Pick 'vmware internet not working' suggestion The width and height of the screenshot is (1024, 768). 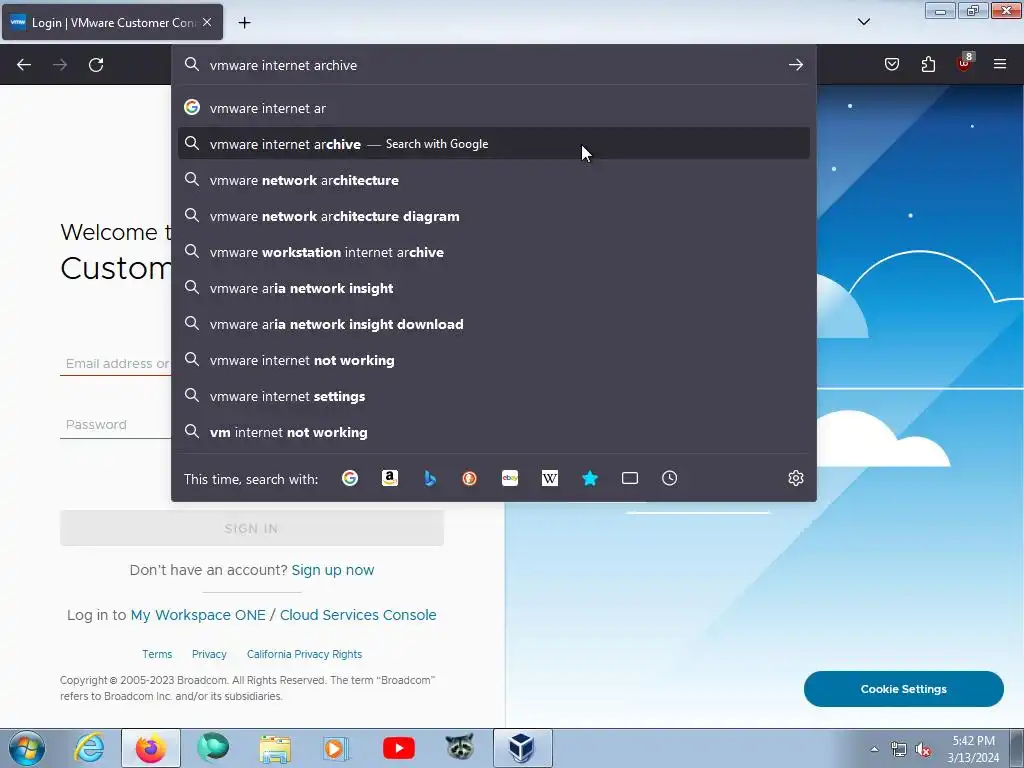pyautogui.click(x=494, y=360)
